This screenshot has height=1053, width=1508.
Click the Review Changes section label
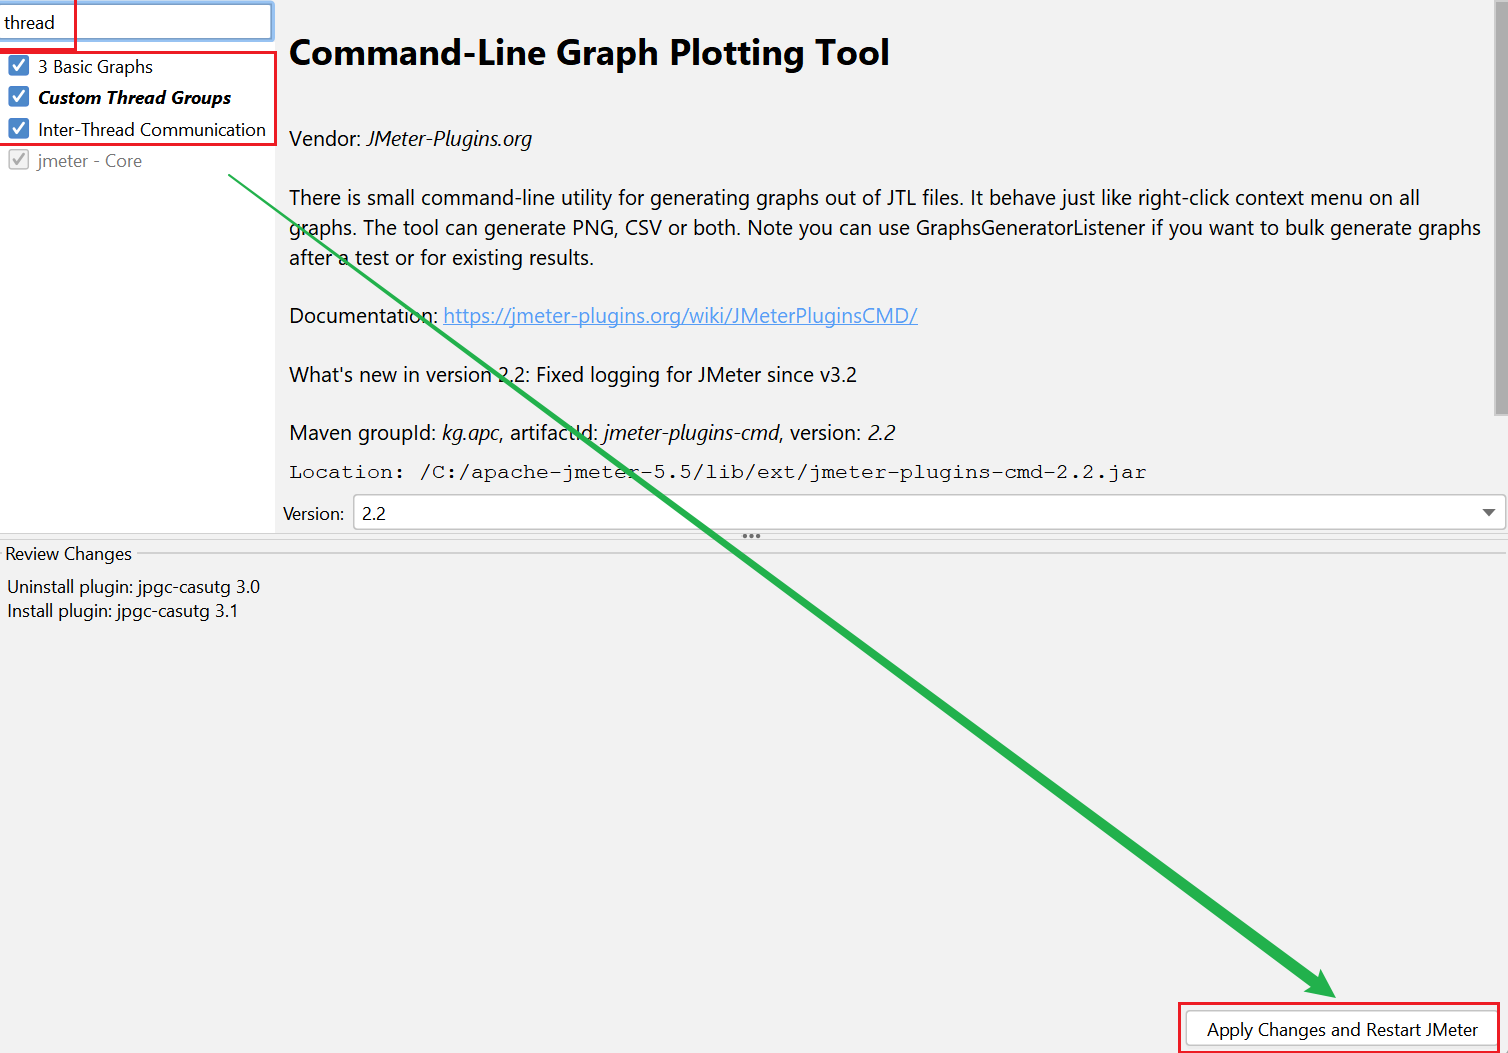(x=69, y=554)
